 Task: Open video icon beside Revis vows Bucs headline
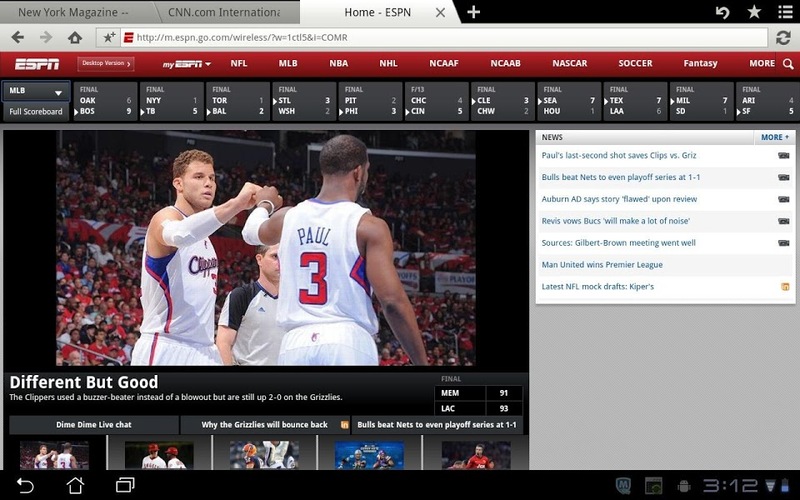click(x=784, y=221)
